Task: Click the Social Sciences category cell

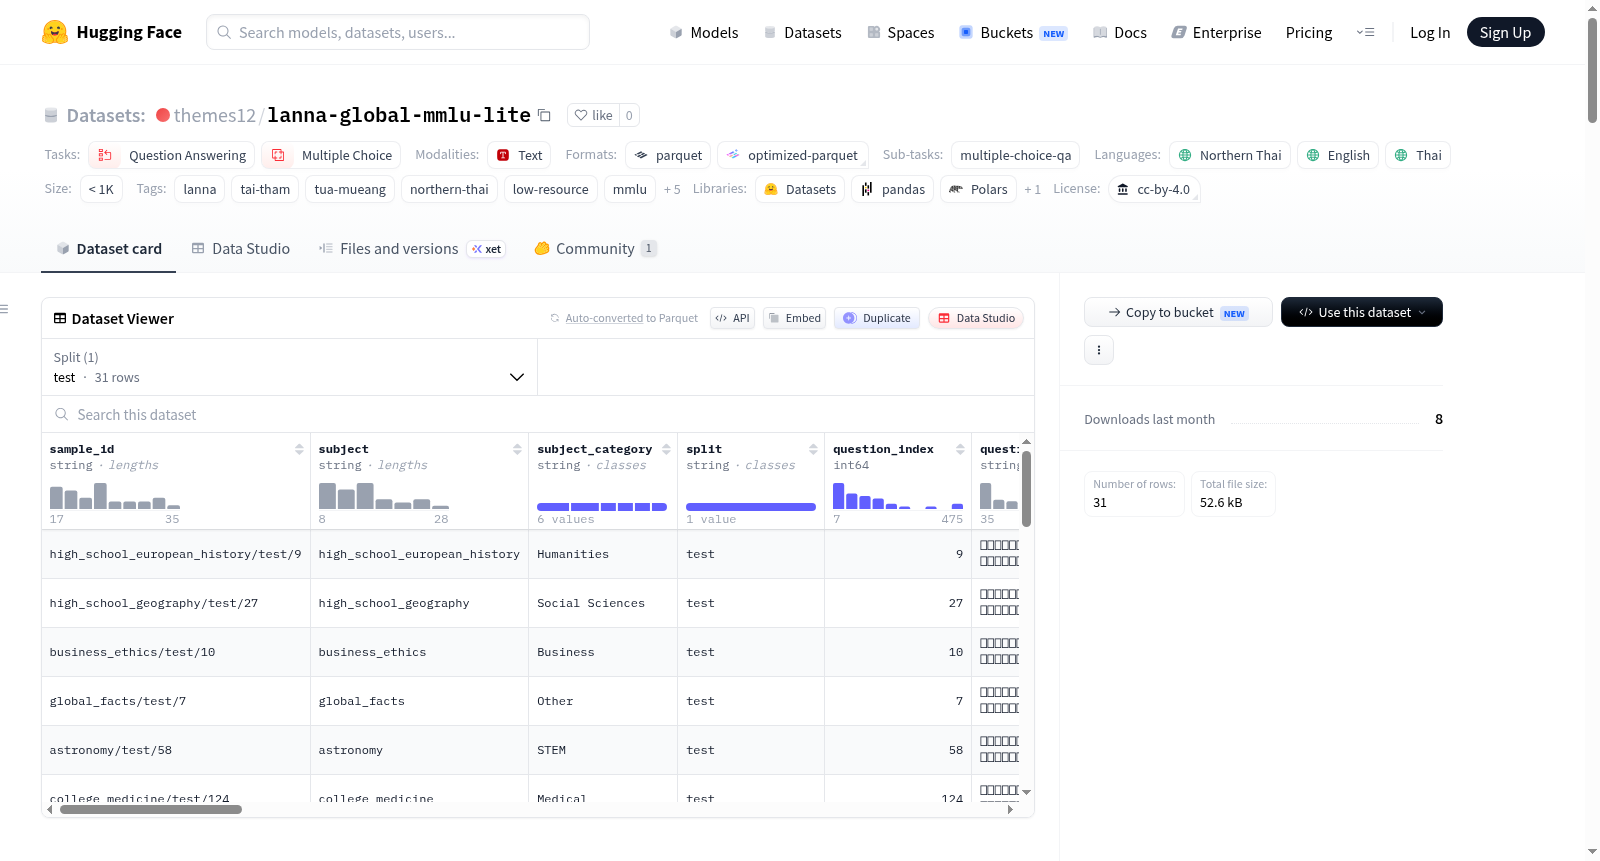Action: click(603, 603)
